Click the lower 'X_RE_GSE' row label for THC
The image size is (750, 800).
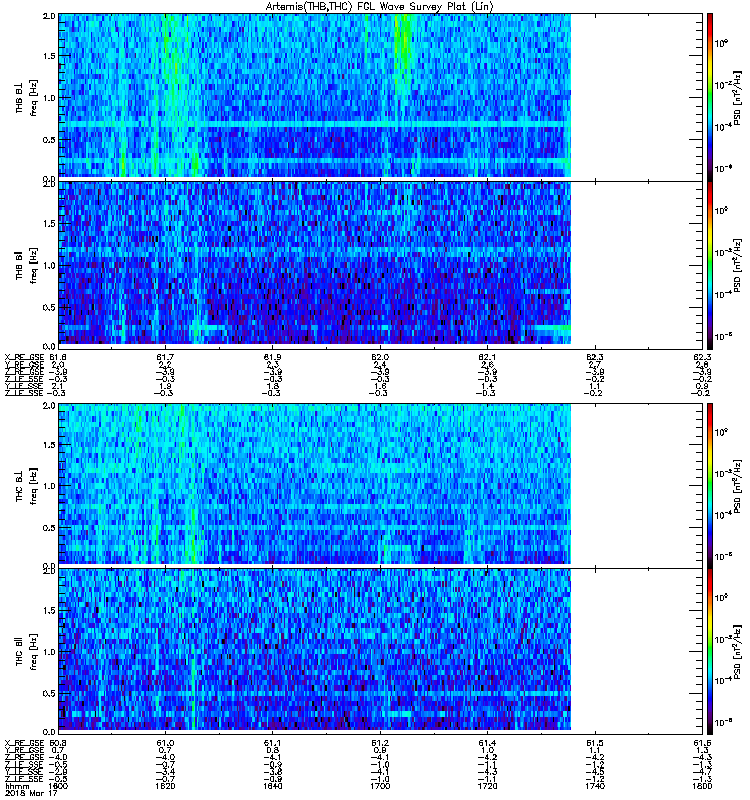pyautogui.click(x=24, y=743)
